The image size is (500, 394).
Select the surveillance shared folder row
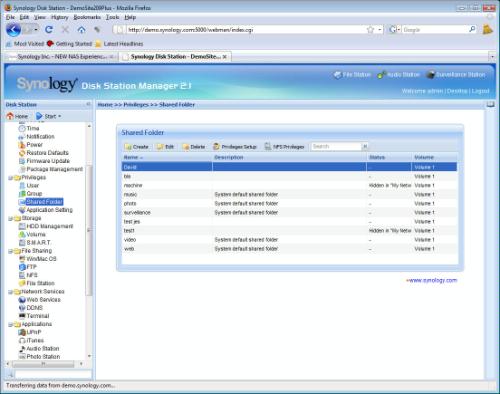(x=289, y=213)
